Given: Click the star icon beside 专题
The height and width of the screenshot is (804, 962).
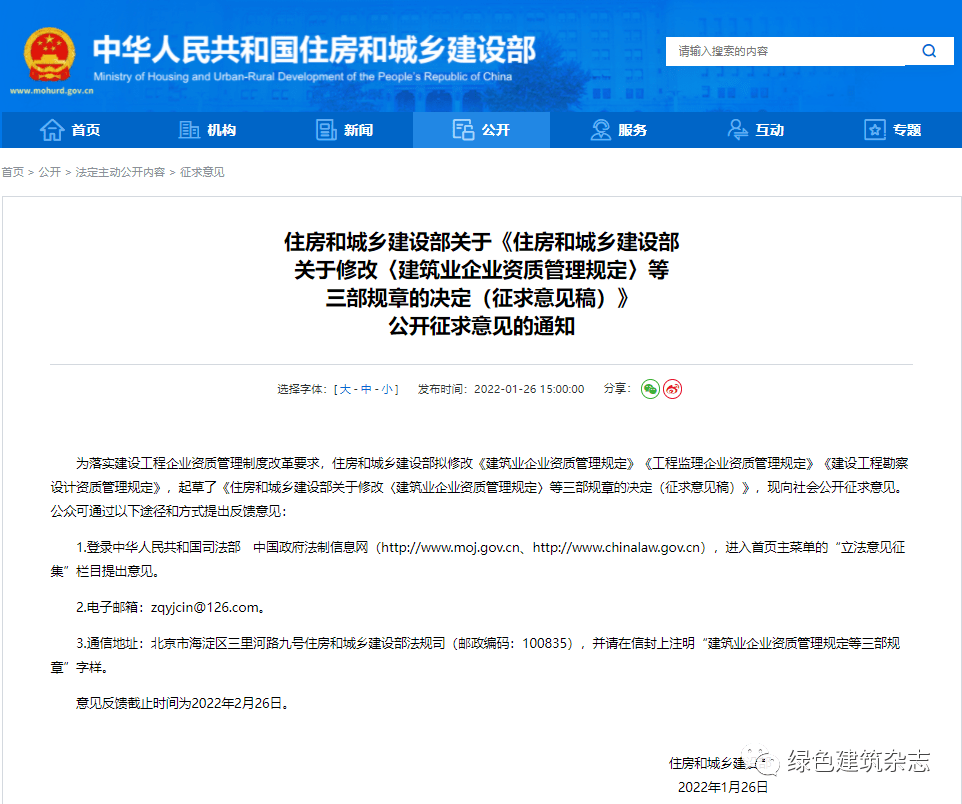Looking at the screenshot, I should [x=875, y=129].
